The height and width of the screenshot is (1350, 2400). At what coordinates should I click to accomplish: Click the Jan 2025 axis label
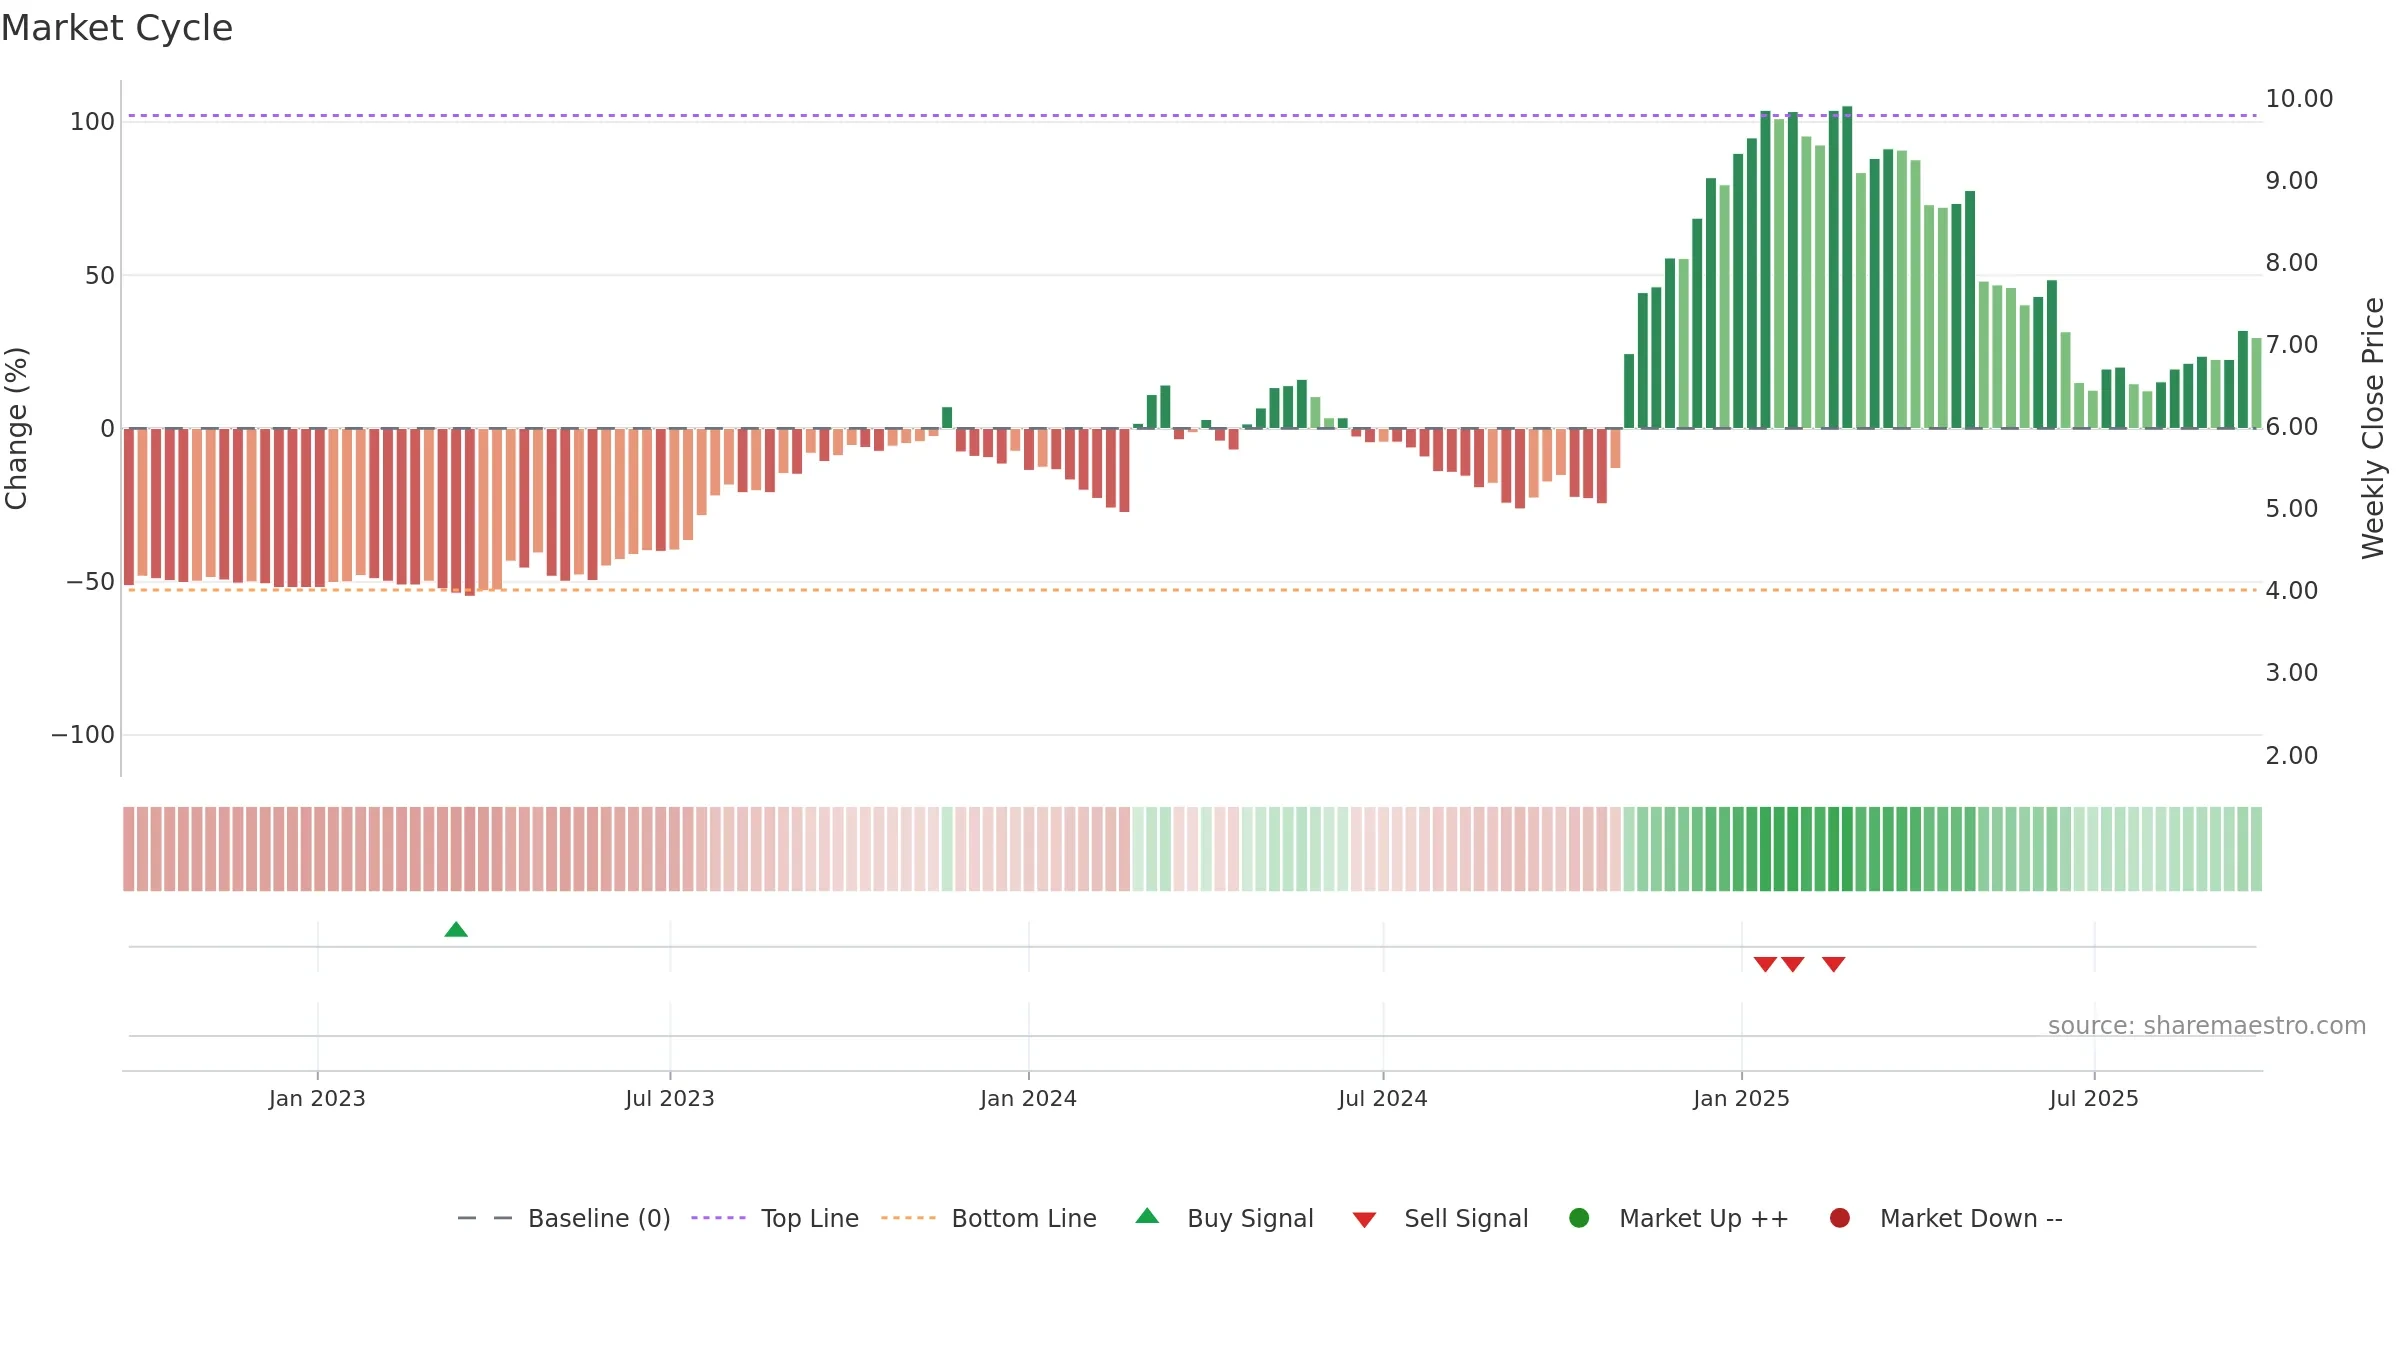click(1741, 1099)
